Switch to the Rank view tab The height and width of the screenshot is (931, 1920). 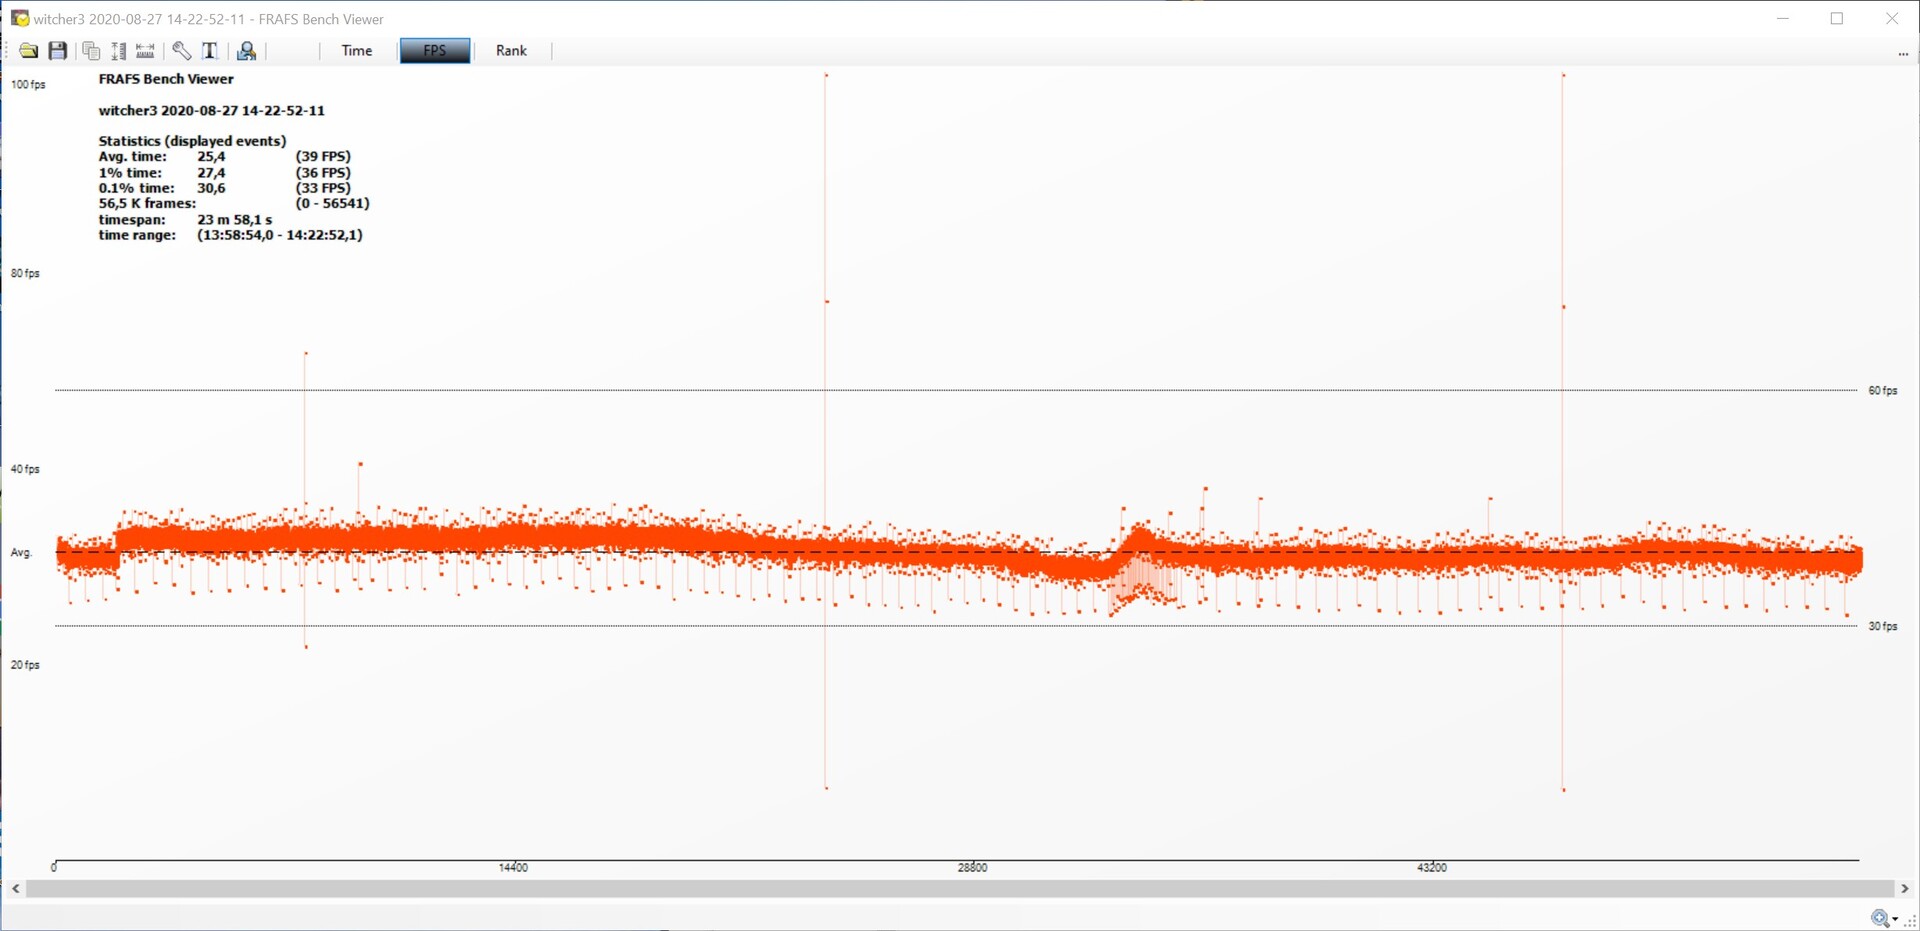511,51
